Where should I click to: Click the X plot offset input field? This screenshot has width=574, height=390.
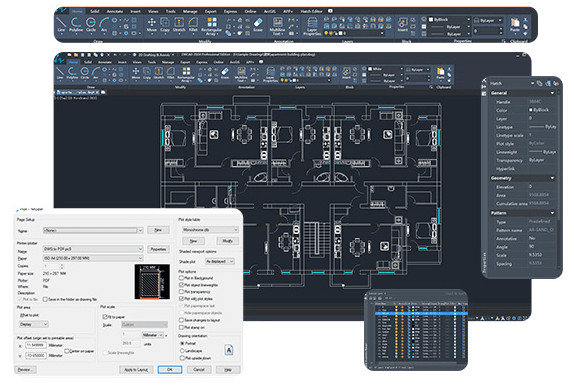(x=36, y=345)
